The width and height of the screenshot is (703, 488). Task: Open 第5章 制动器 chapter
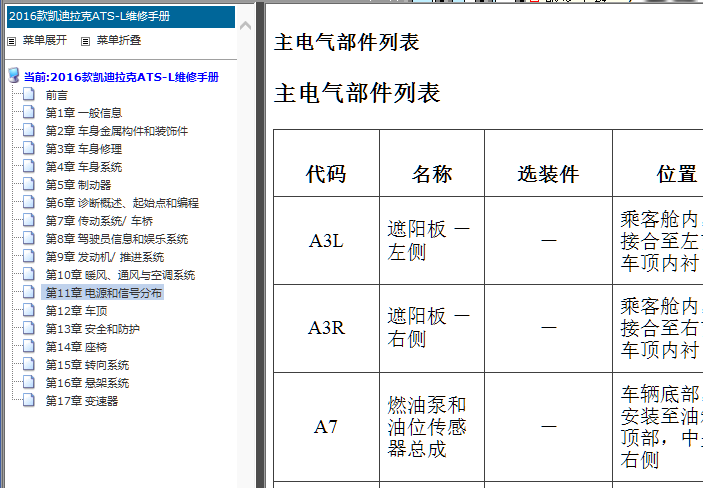78,185
